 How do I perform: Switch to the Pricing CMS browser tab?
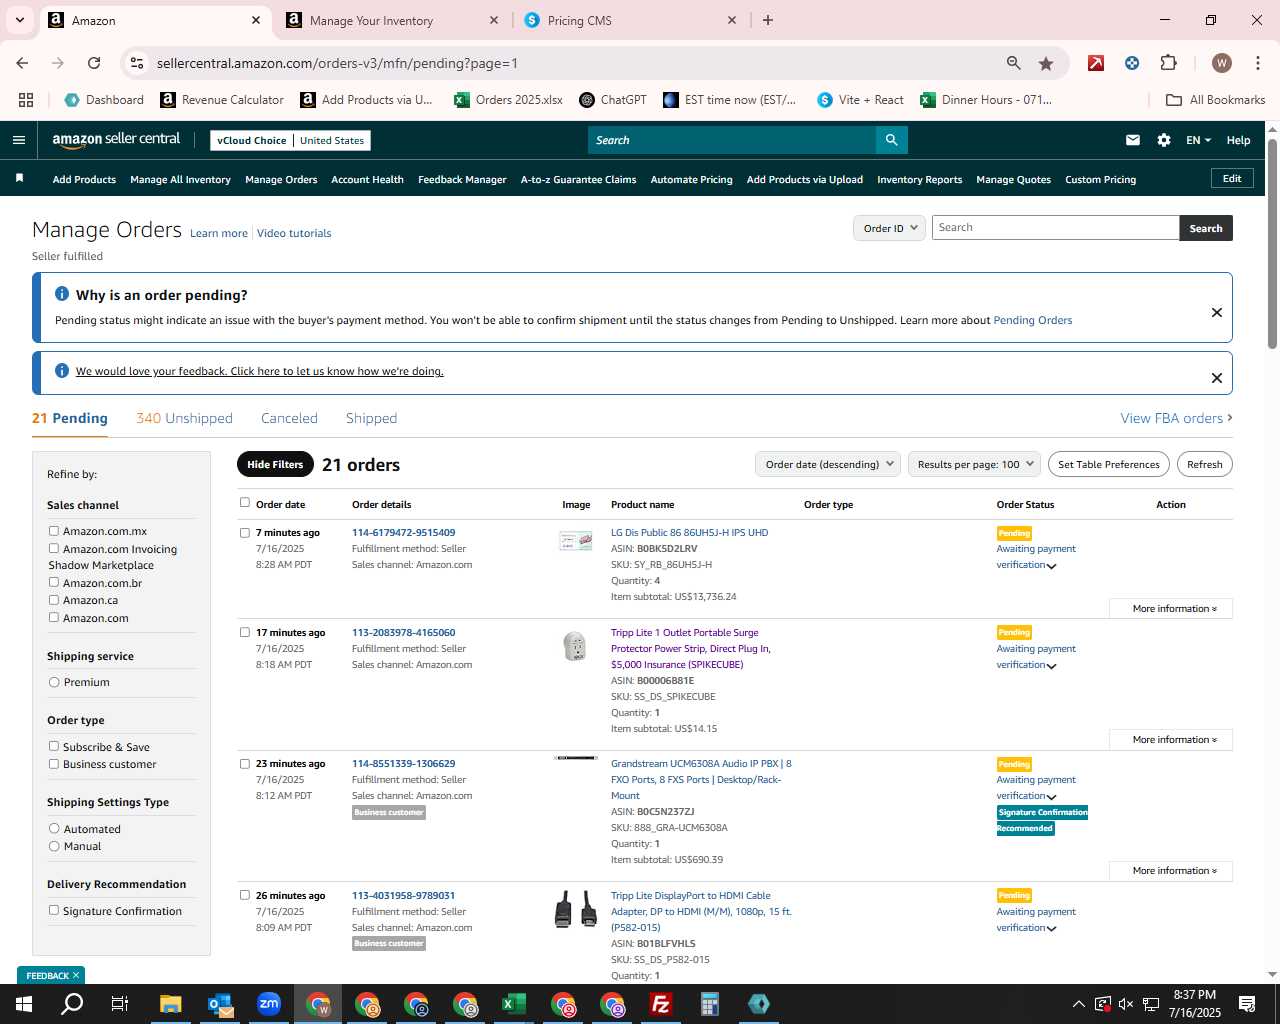[x=631, y=20]
